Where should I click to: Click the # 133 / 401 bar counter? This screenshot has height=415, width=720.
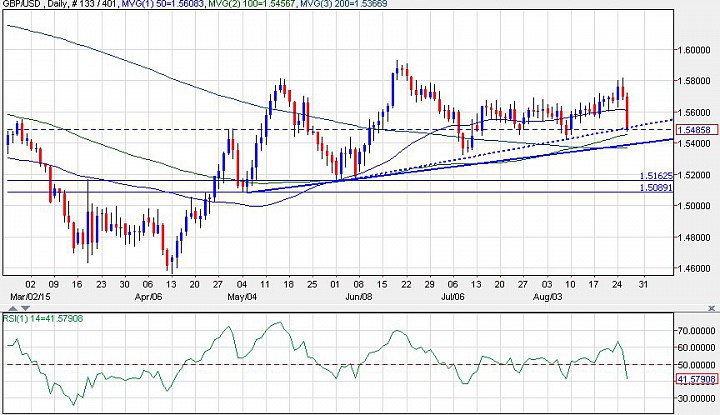[x=94, y=4]
